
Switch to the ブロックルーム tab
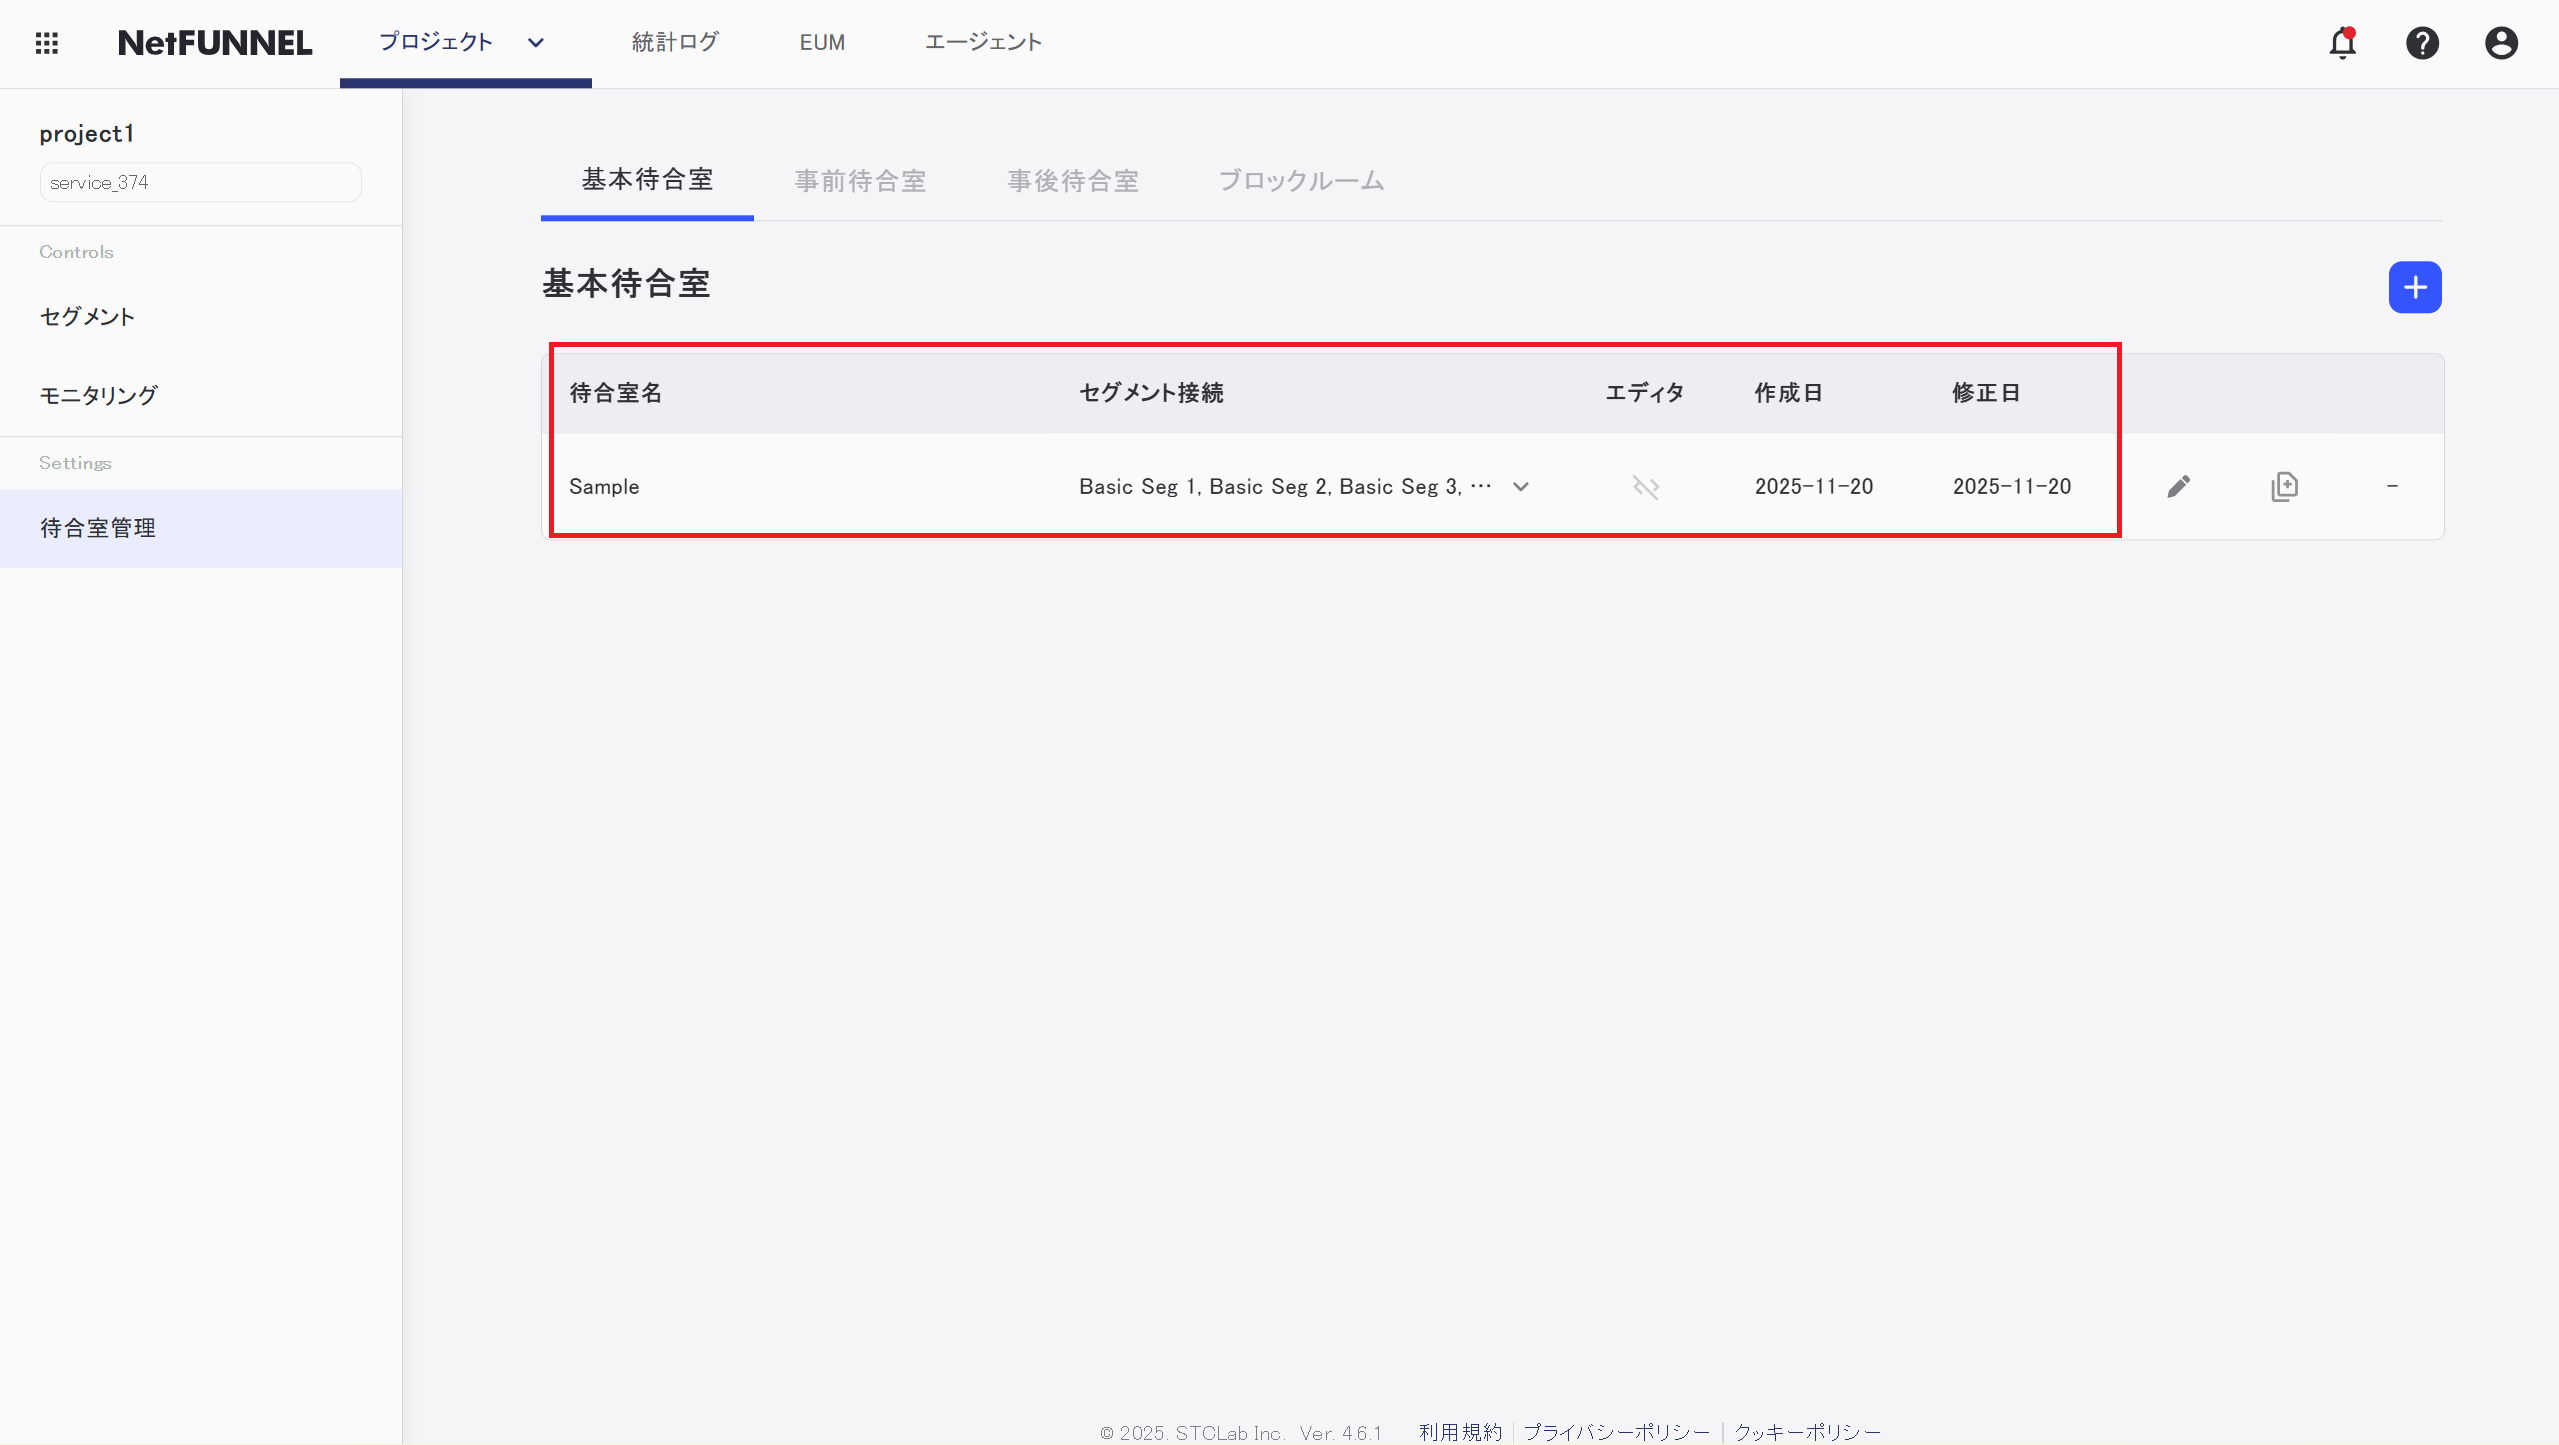coord(1300,181)
